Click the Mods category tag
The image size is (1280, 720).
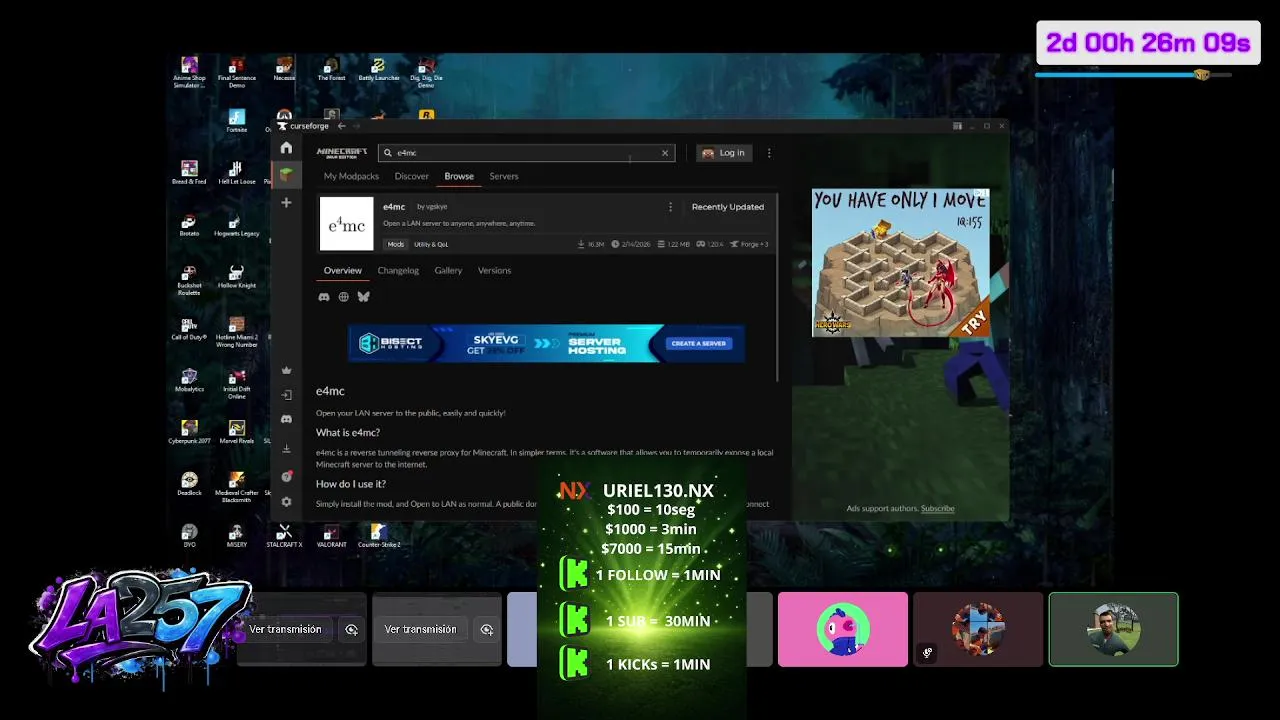click(396, 244)
